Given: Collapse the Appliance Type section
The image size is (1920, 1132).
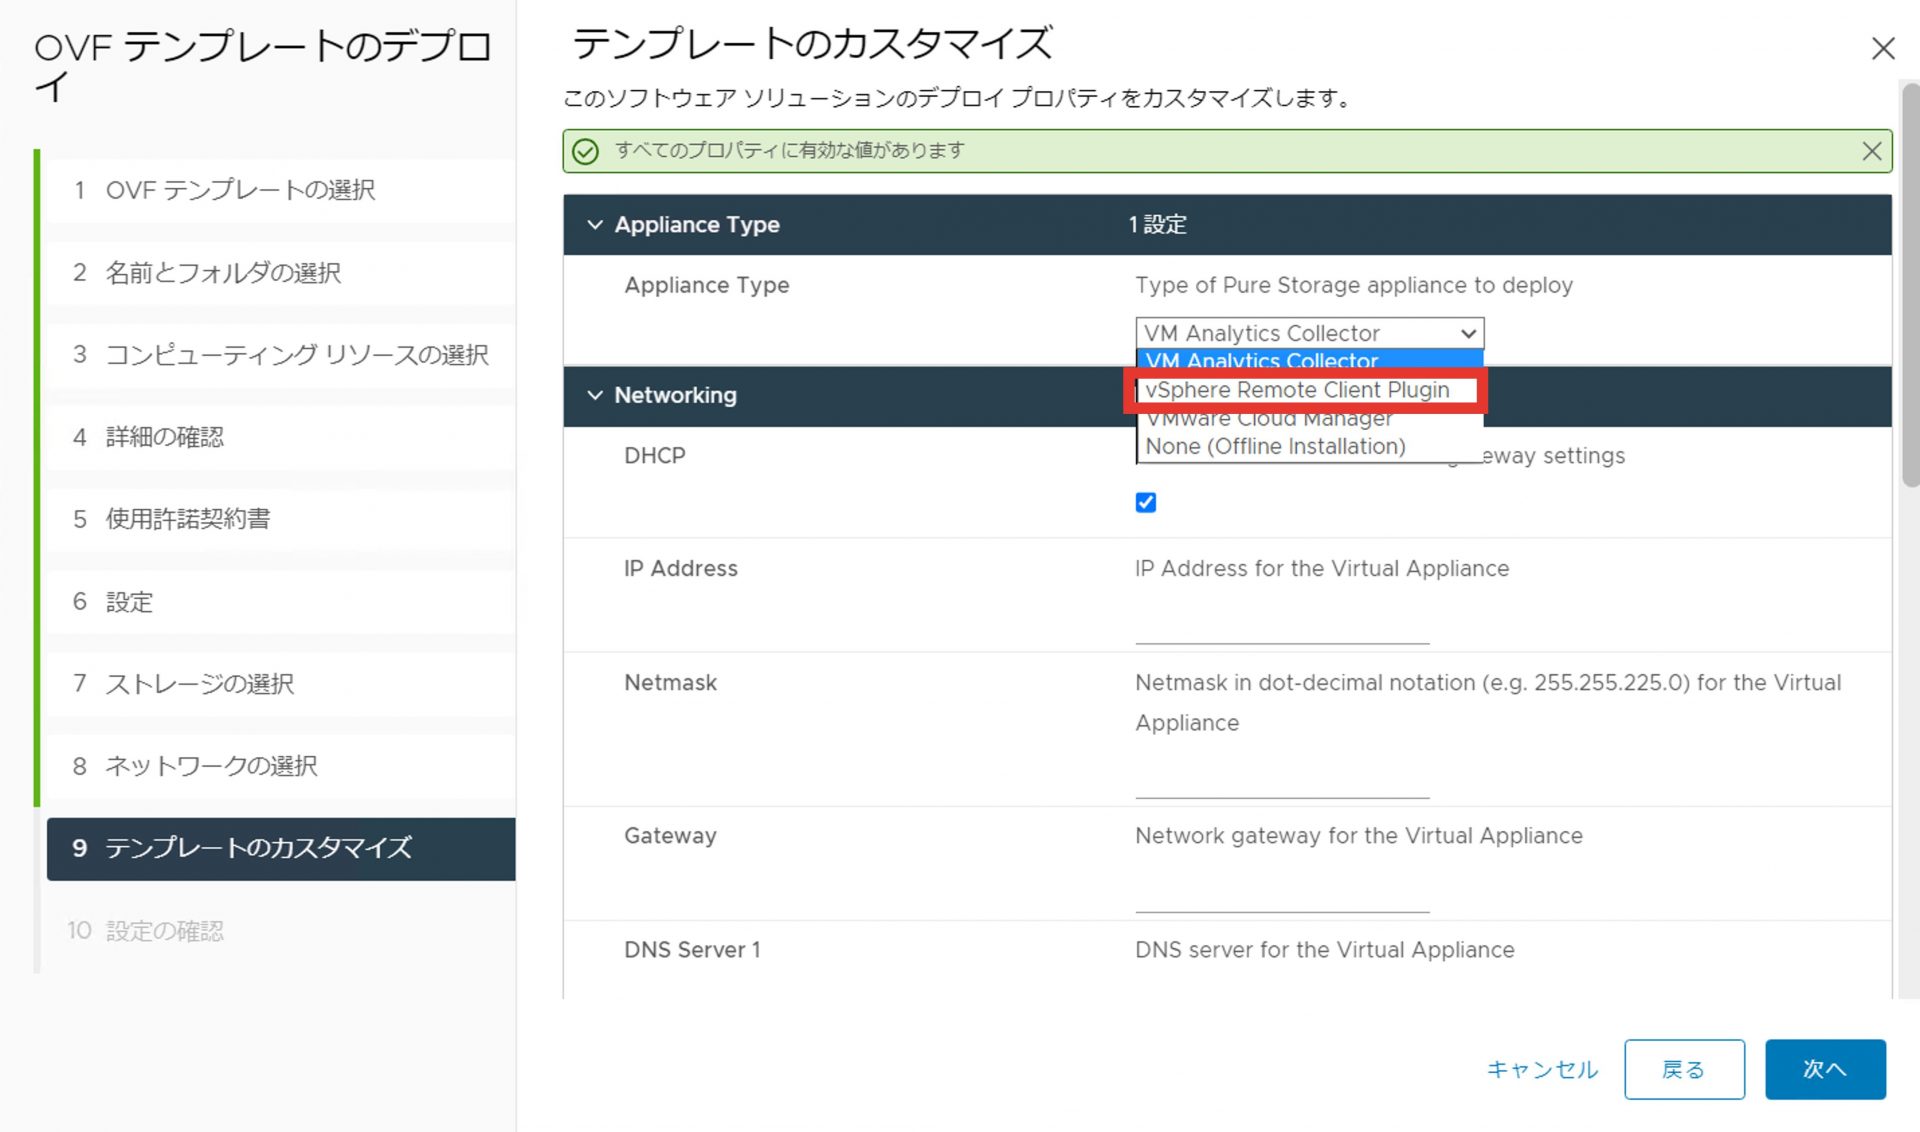Looking at the screenshot, I should pos(595,225).
